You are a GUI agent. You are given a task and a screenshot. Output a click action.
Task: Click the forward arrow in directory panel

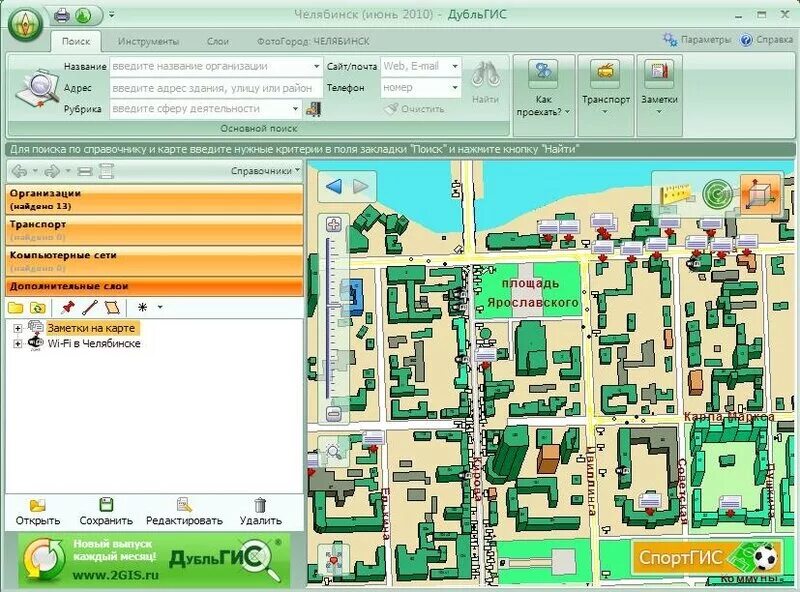pos(52,171)
